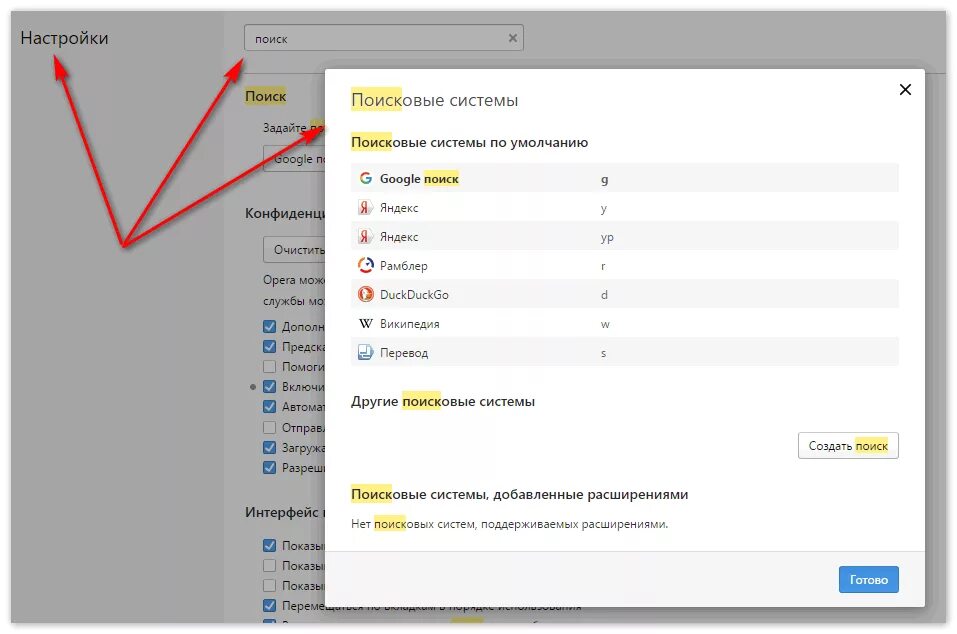Click the Yandex icon with shortcut yp
This screenshot has width=957, height=634.
366,236
